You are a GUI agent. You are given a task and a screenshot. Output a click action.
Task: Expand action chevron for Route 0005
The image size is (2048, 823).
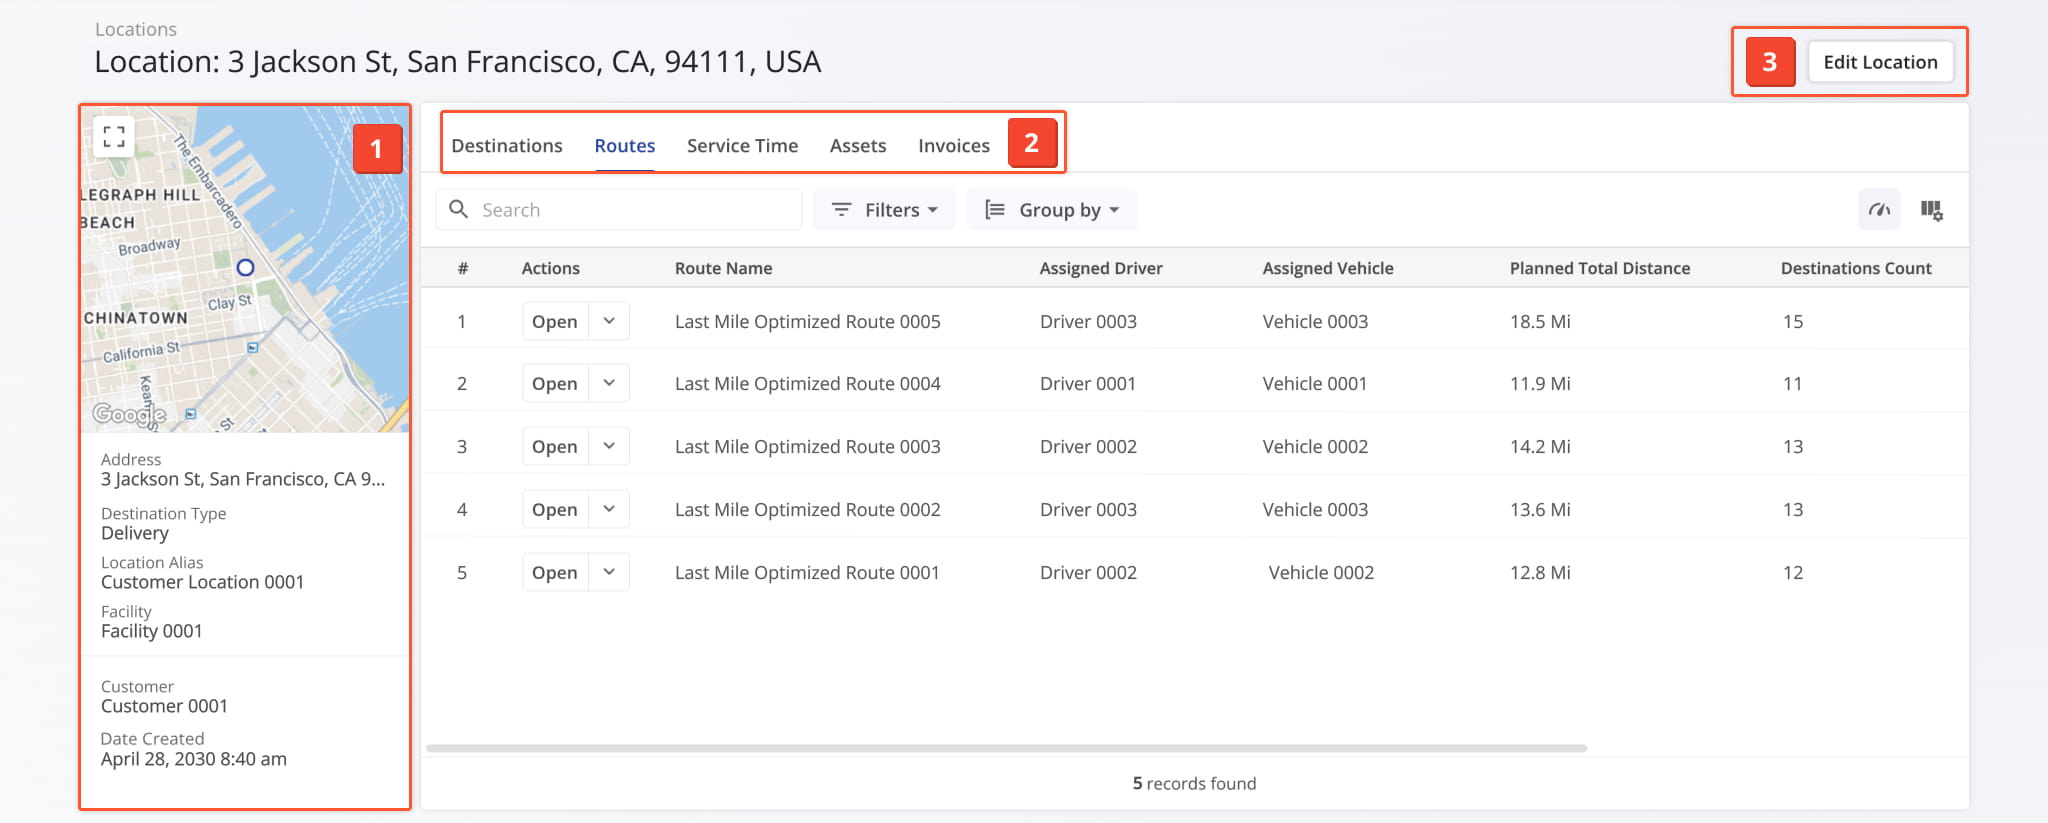[609, 322]
